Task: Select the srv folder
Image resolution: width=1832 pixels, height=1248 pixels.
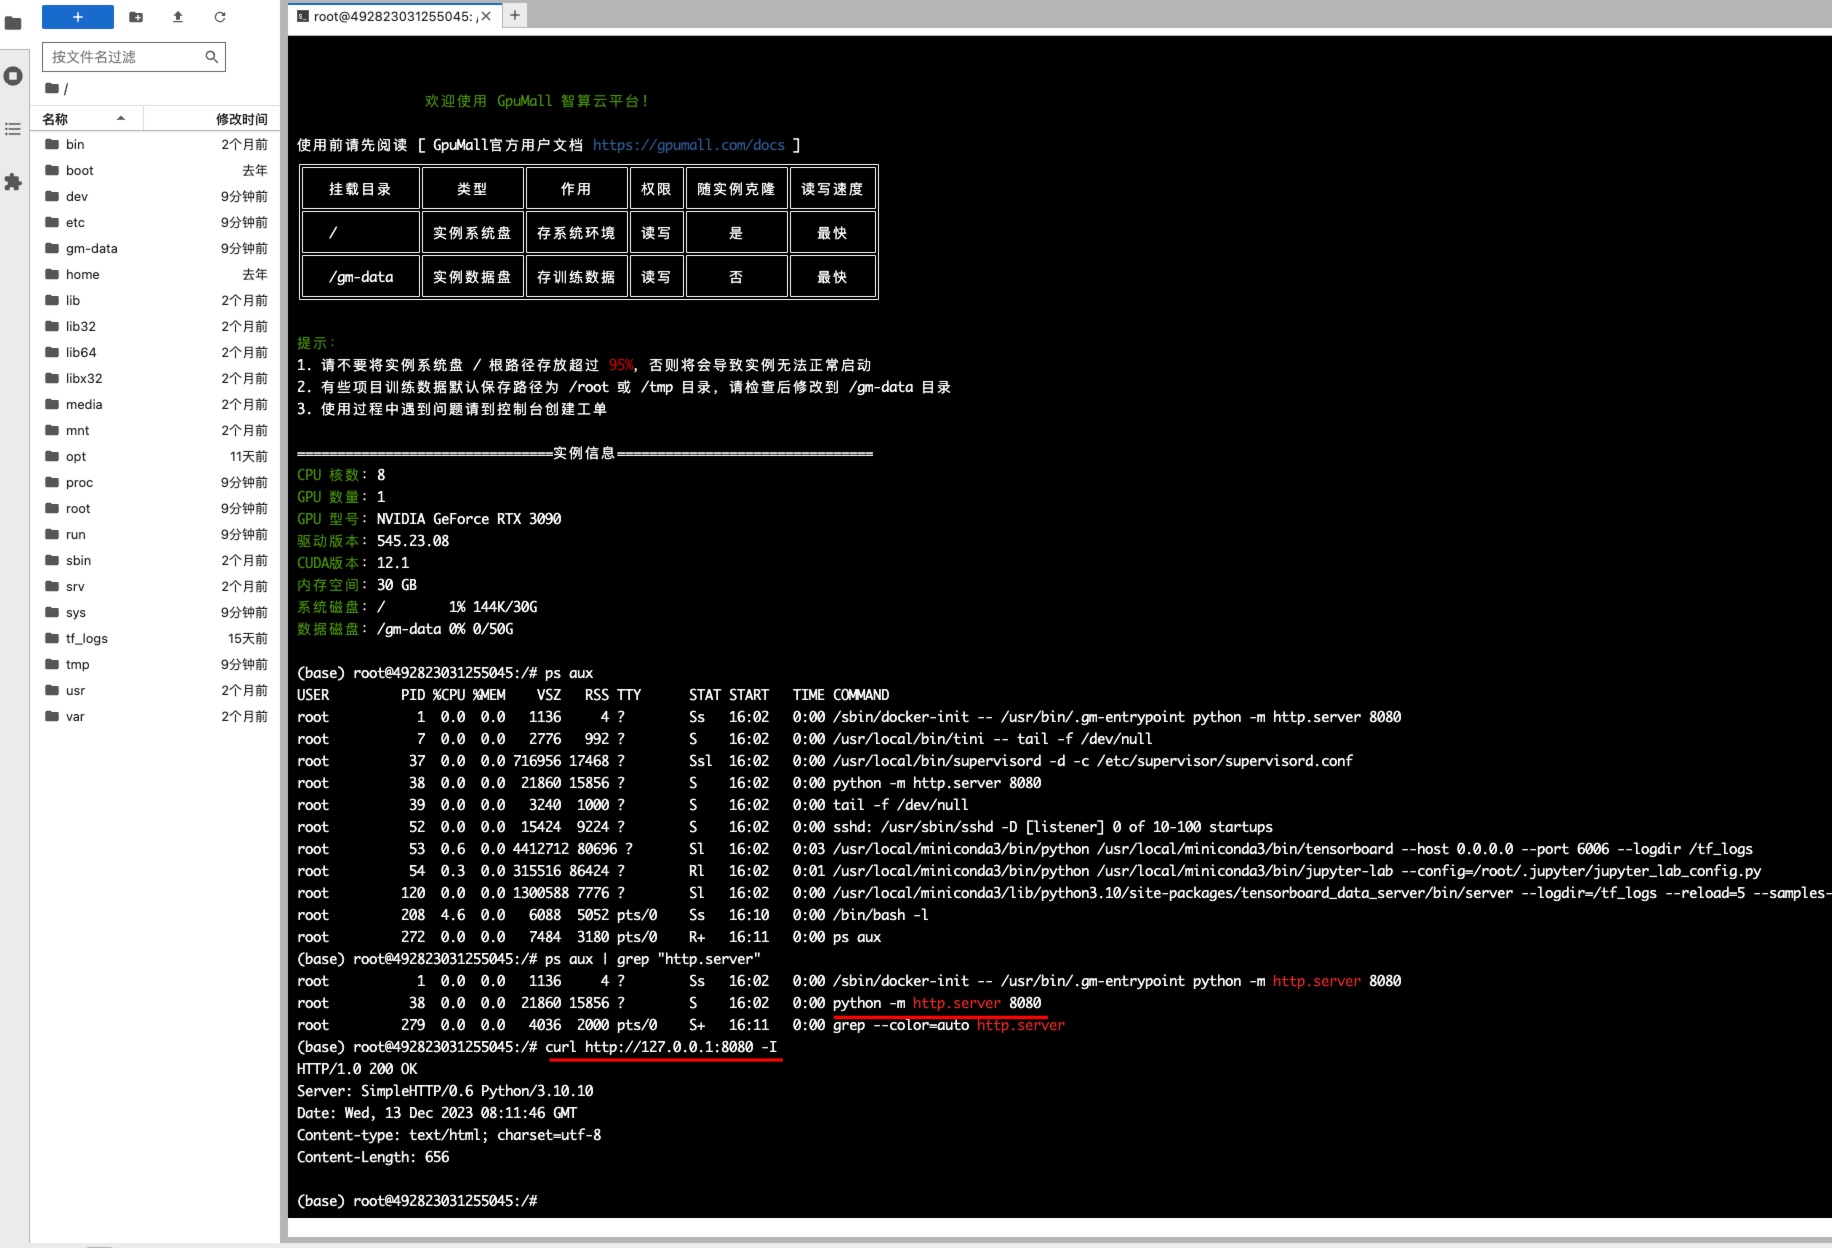Action: click(156, 587)
